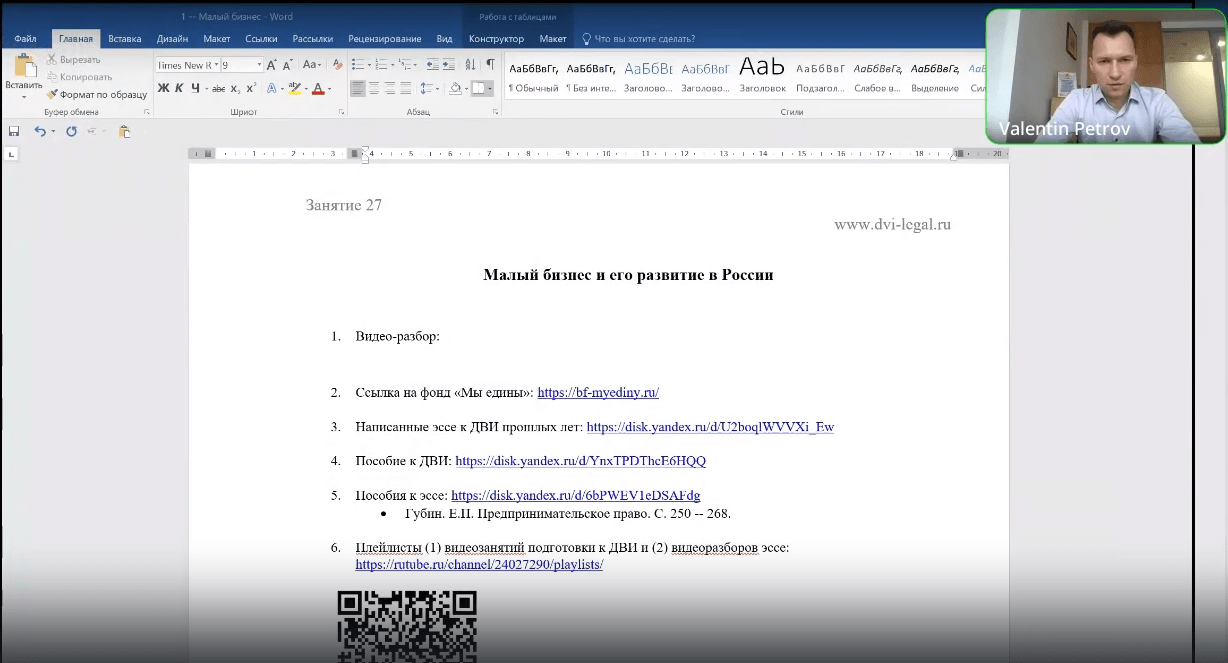
Task: Apply numbered list formatting
Action: (x=381, y=65)
